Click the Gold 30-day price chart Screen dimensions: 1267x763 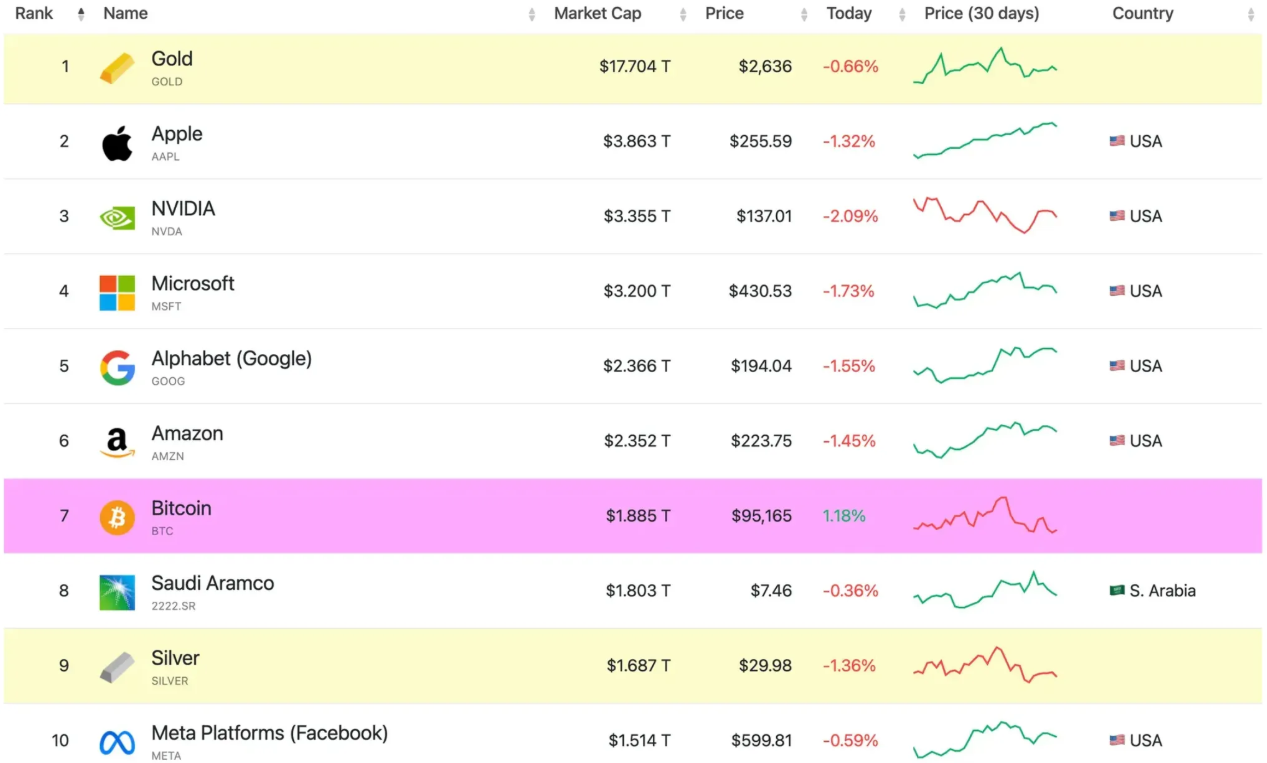pyautogui.click(x=985, y=66)
